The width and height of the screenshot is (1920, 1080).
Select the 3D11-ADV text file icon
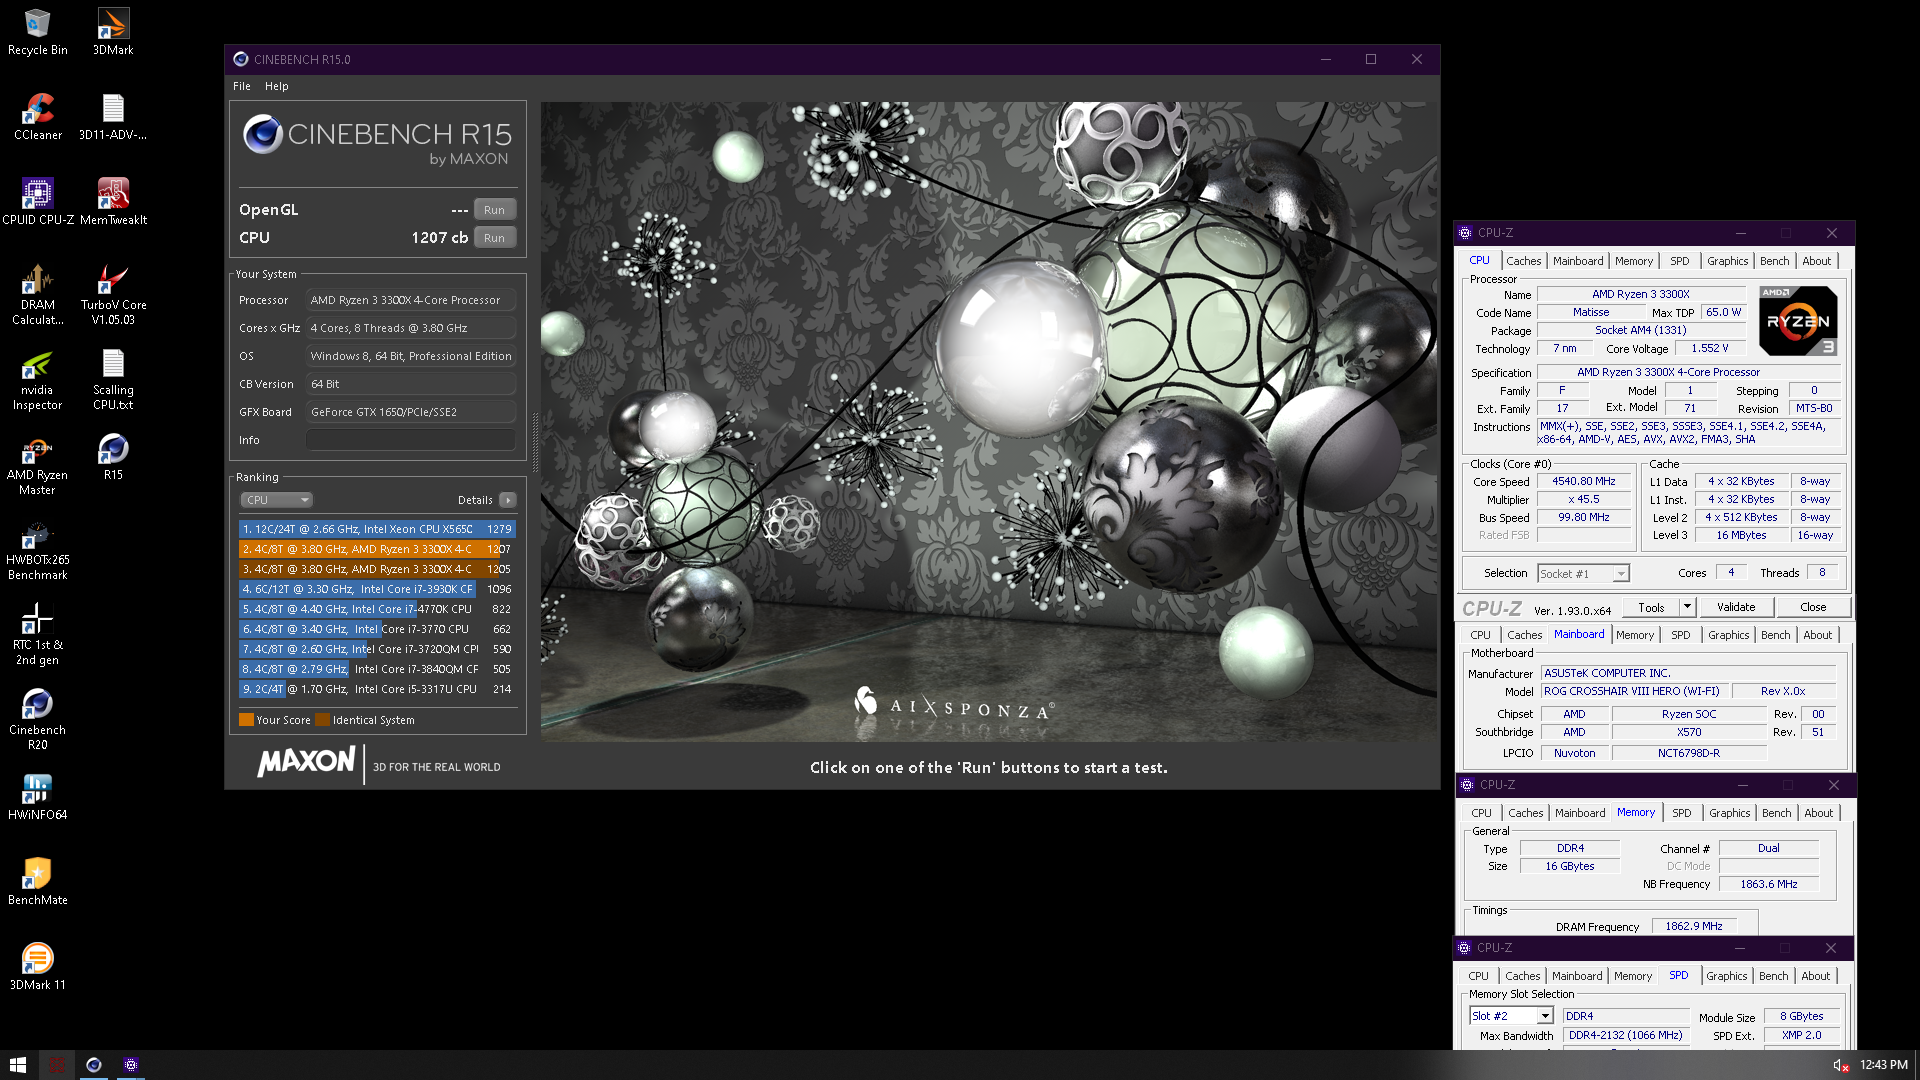(113, 117)
